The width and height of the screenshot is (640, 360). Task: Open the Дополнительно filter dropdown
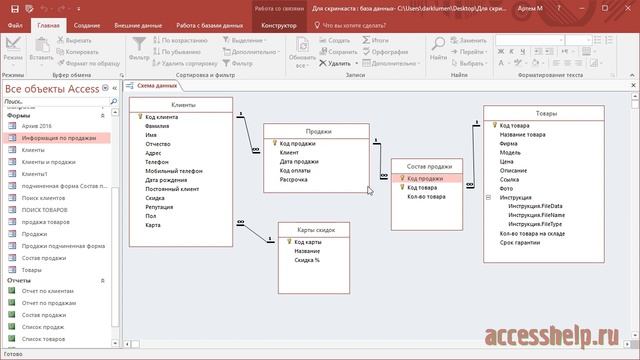251,52
